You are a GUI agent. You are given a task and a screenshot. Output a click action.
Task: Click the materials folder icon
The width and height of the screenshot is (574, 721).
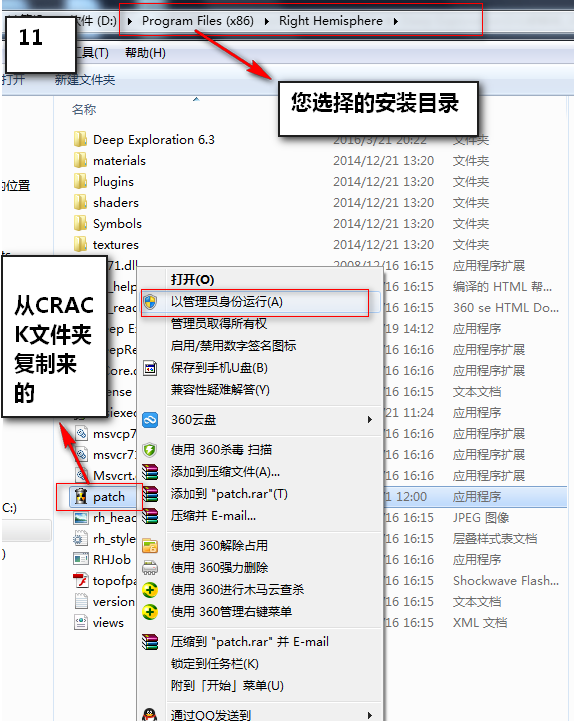tap(80, 160)
